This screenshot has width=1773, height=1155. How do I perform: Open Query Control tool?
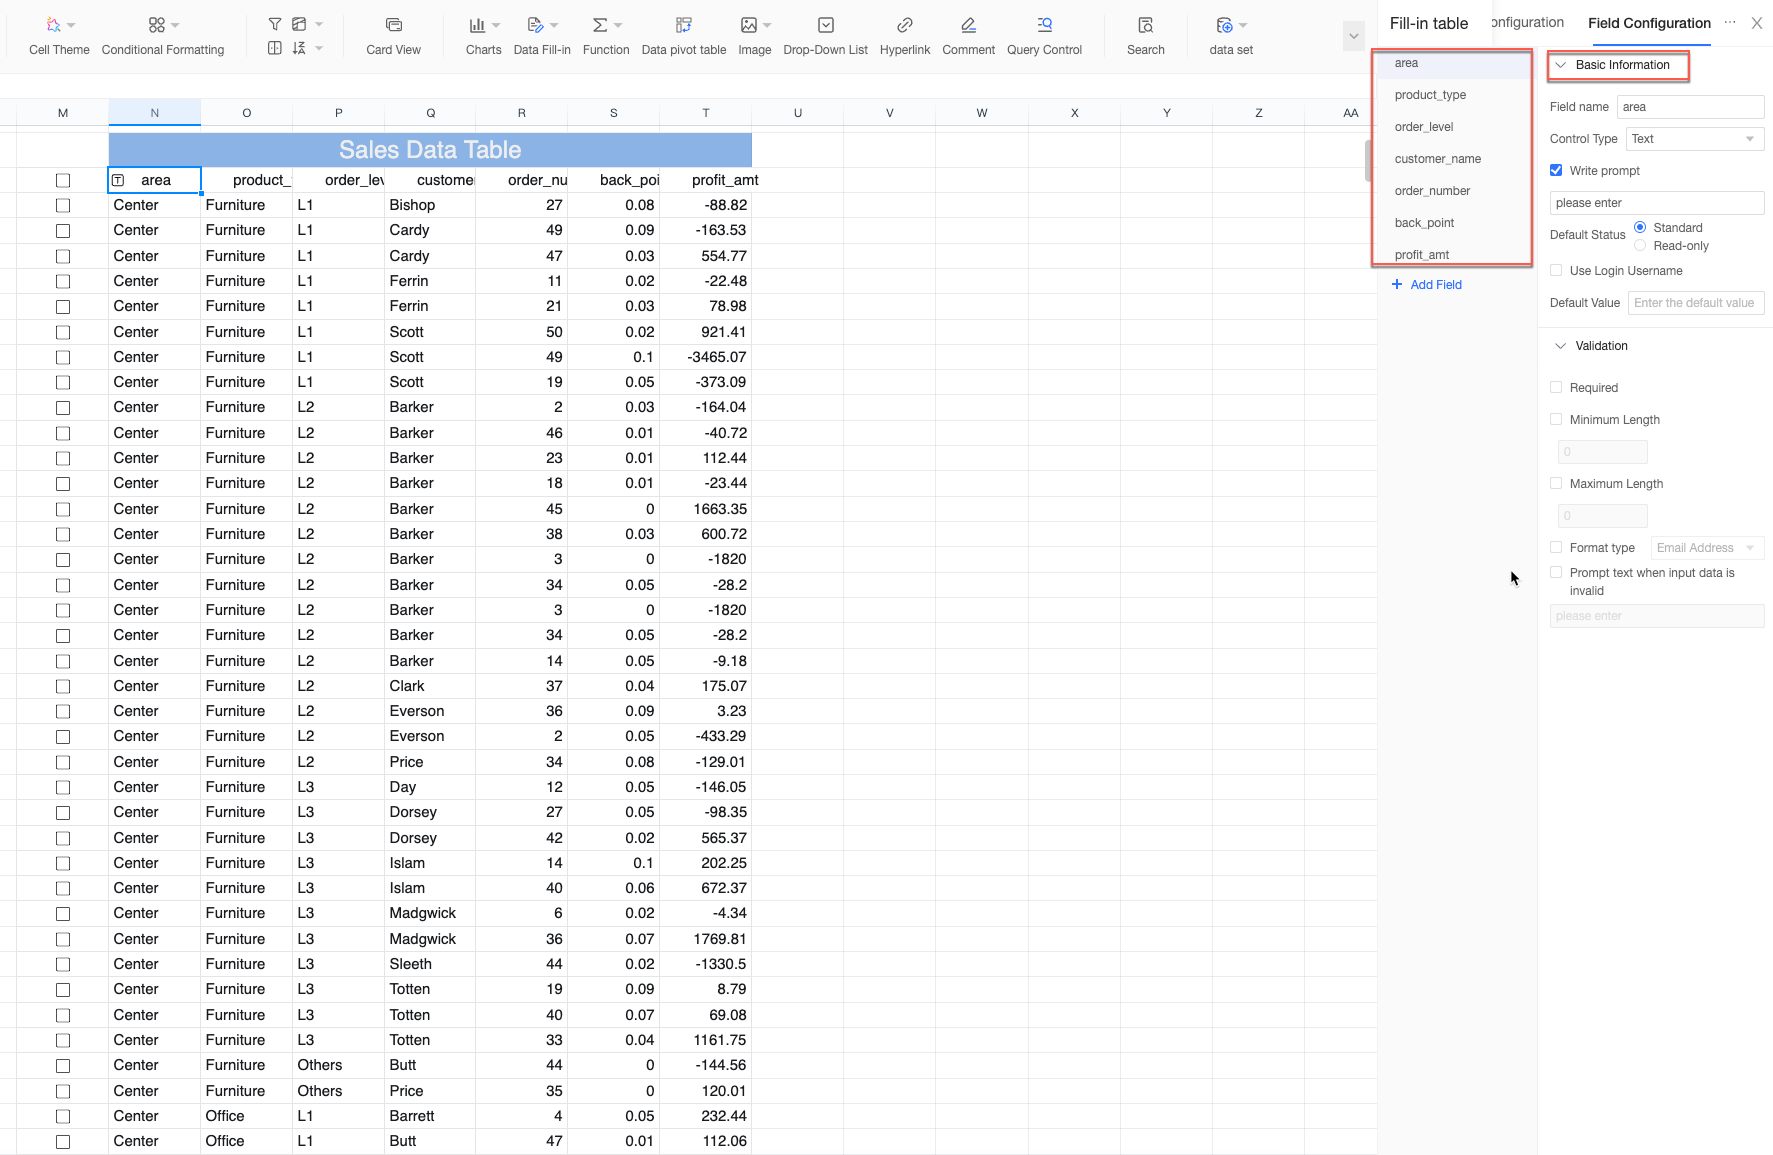[1045, 35]
